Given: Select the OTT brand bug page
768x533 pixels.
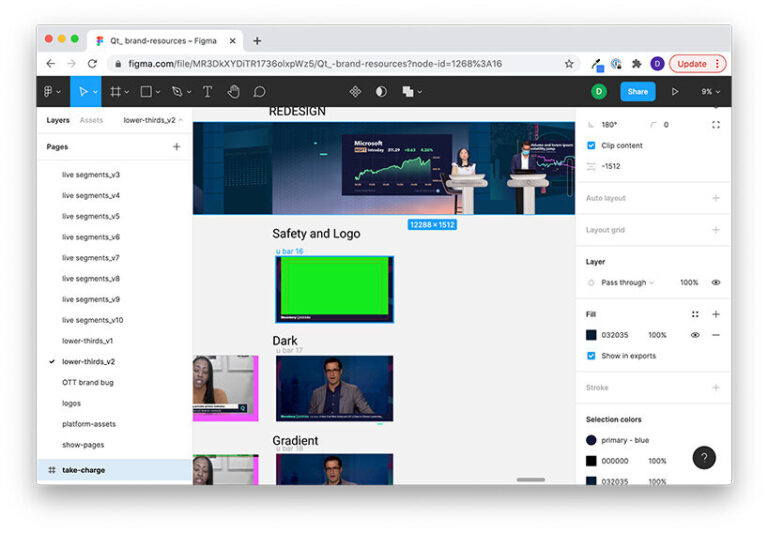Looking at the screenshot, I should pos(87,382).
